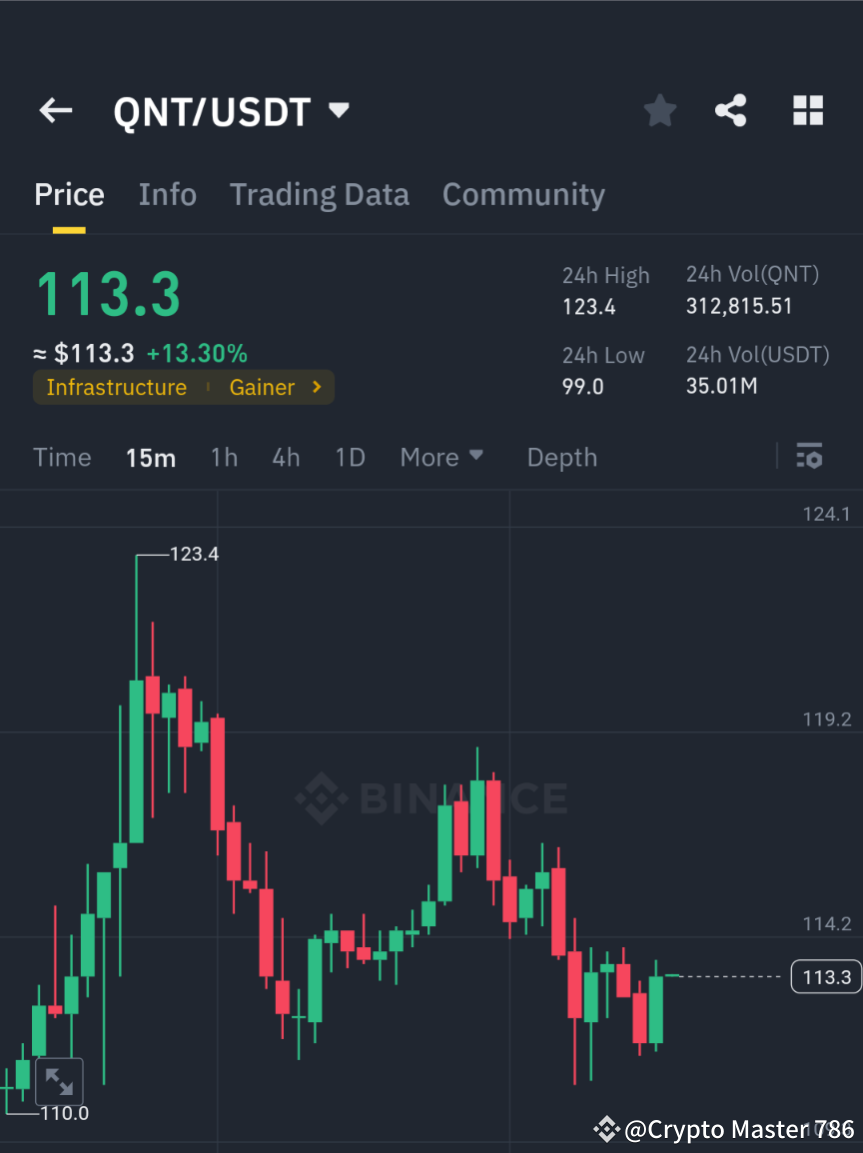863x1153 pixels.
Task: Open the share options
Action: [x=731, y=111]
